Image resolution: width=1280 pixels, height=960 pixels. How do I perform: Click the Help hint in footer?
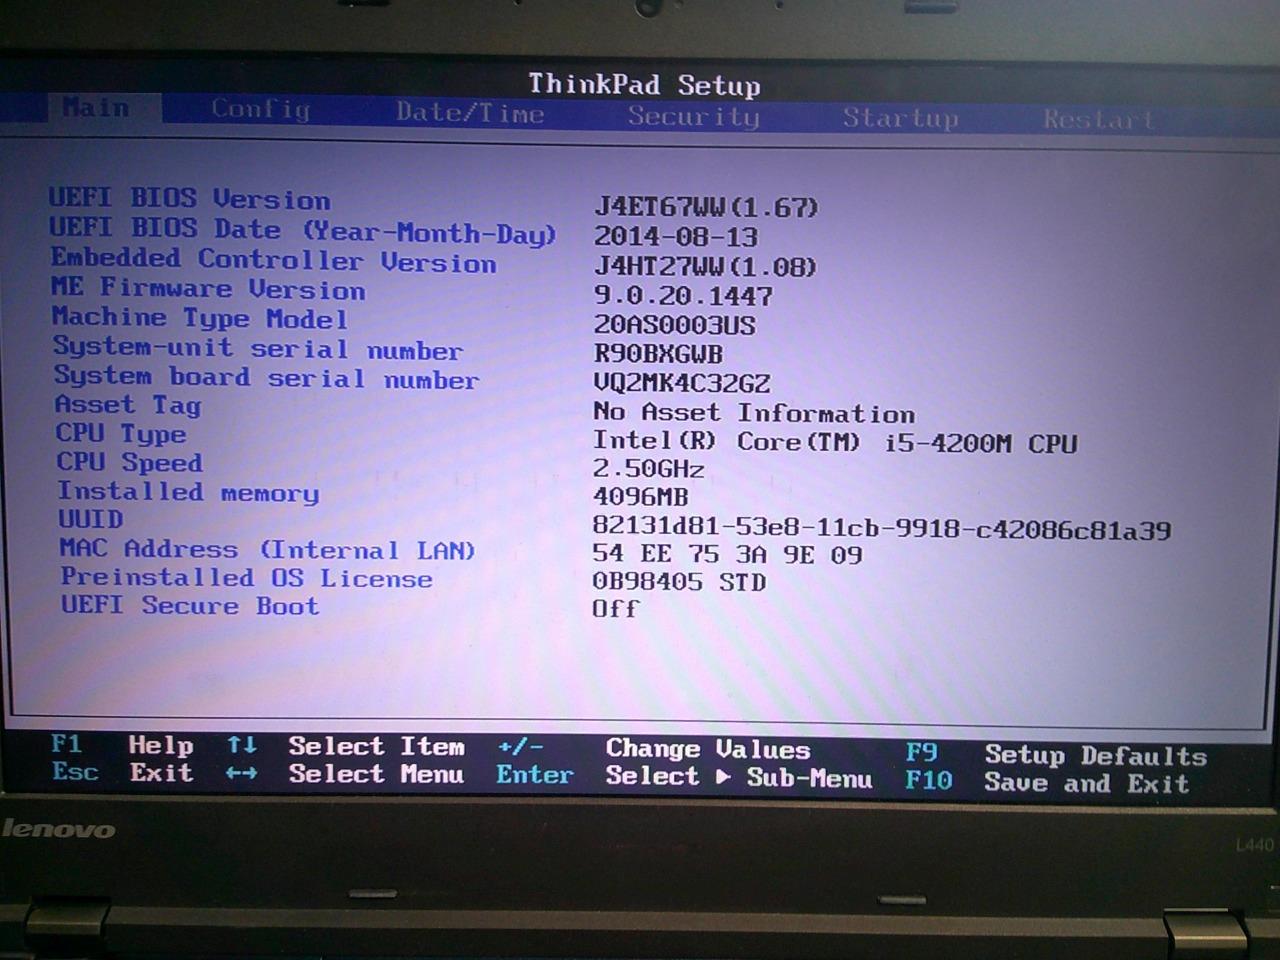pos(160,745)
